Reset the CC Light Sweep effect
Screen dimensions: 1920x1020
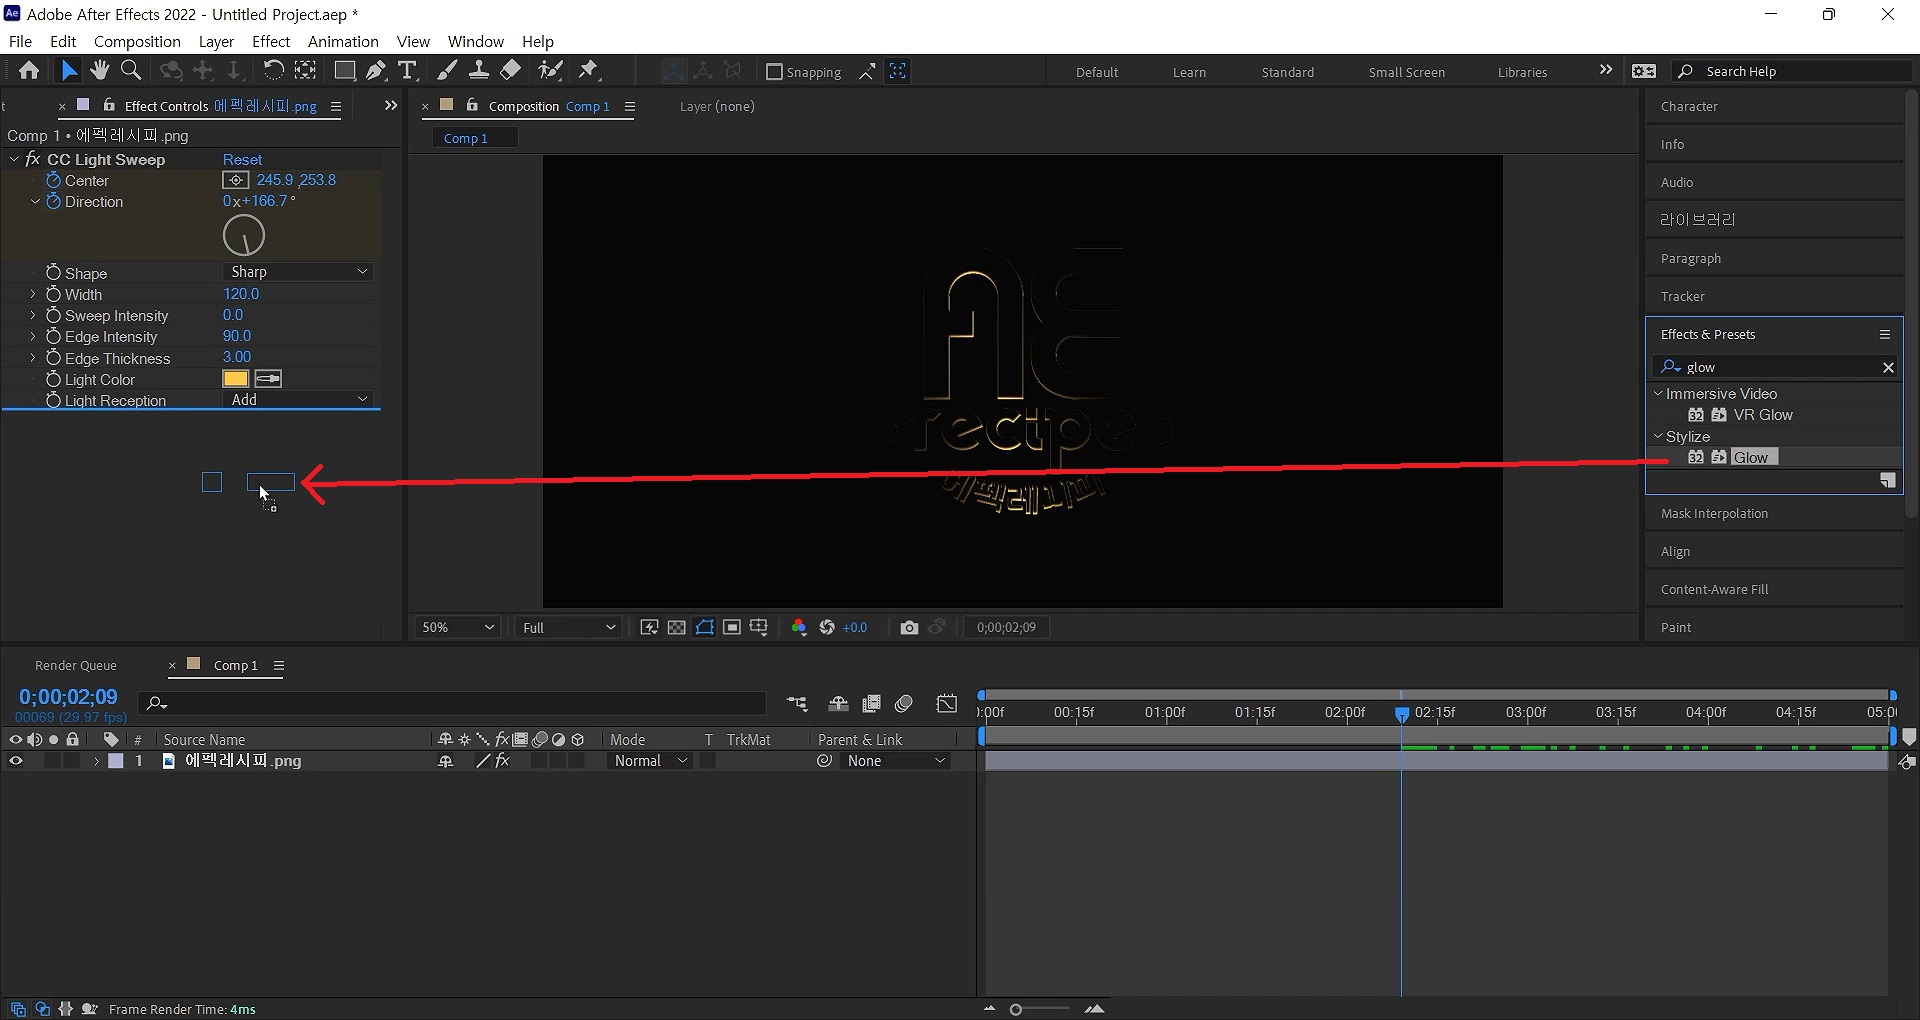(242, 159)
